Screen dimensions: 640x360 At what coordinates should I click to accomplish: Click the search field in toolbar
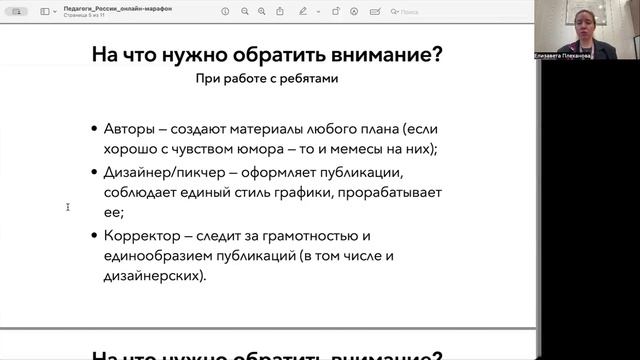coord(405,12)
